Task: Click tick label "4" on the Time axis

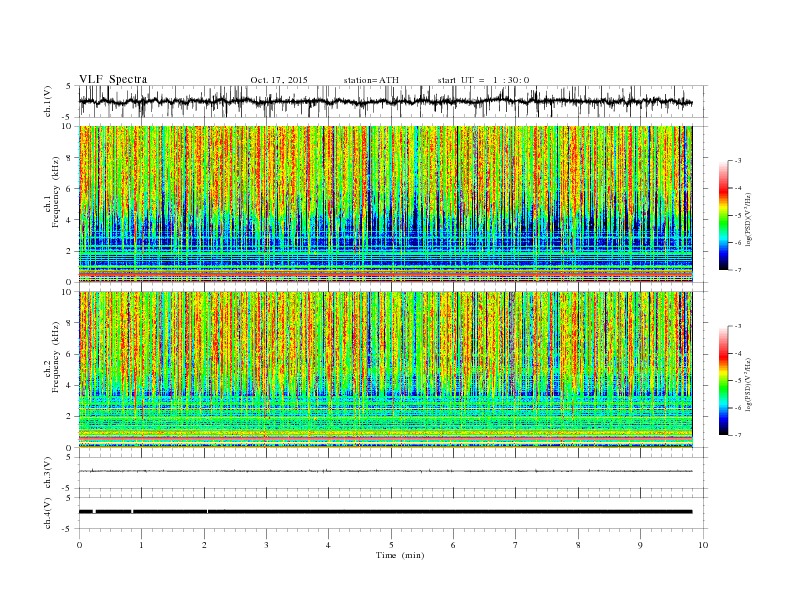Action: pyautogui.click(x=329, y=545)
